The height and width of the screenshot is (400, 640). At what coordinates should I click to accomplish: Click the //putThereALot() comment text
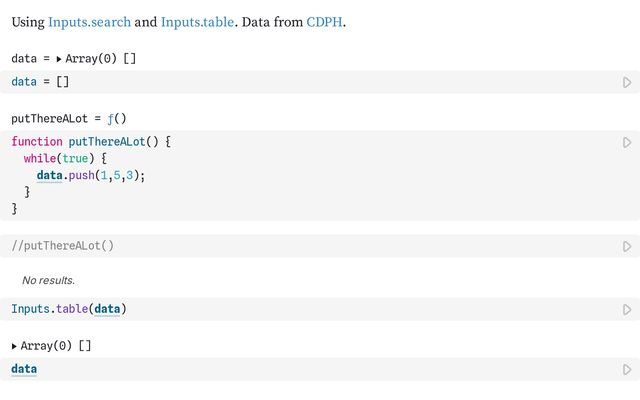click(x=62, y=246)
